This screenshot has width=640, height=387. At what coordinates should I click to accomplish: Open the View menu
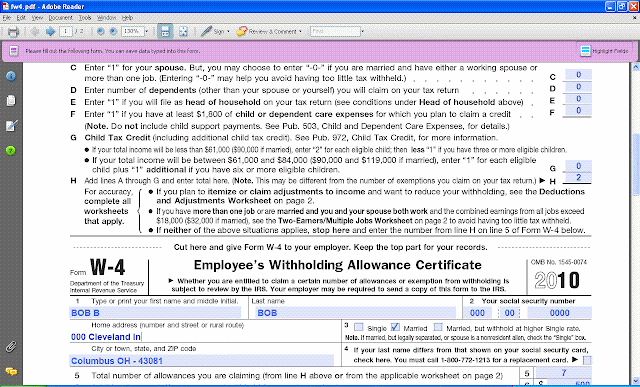point(37,18)
